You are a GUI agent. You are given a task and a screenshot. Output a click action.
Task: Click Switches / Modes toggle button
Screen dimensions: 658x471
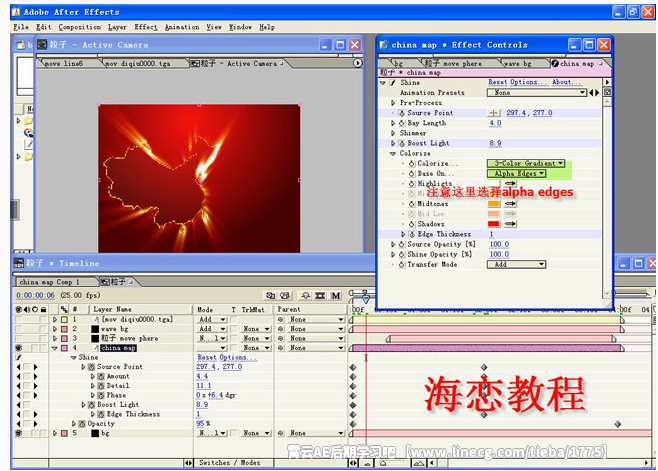tap(230, 463)
